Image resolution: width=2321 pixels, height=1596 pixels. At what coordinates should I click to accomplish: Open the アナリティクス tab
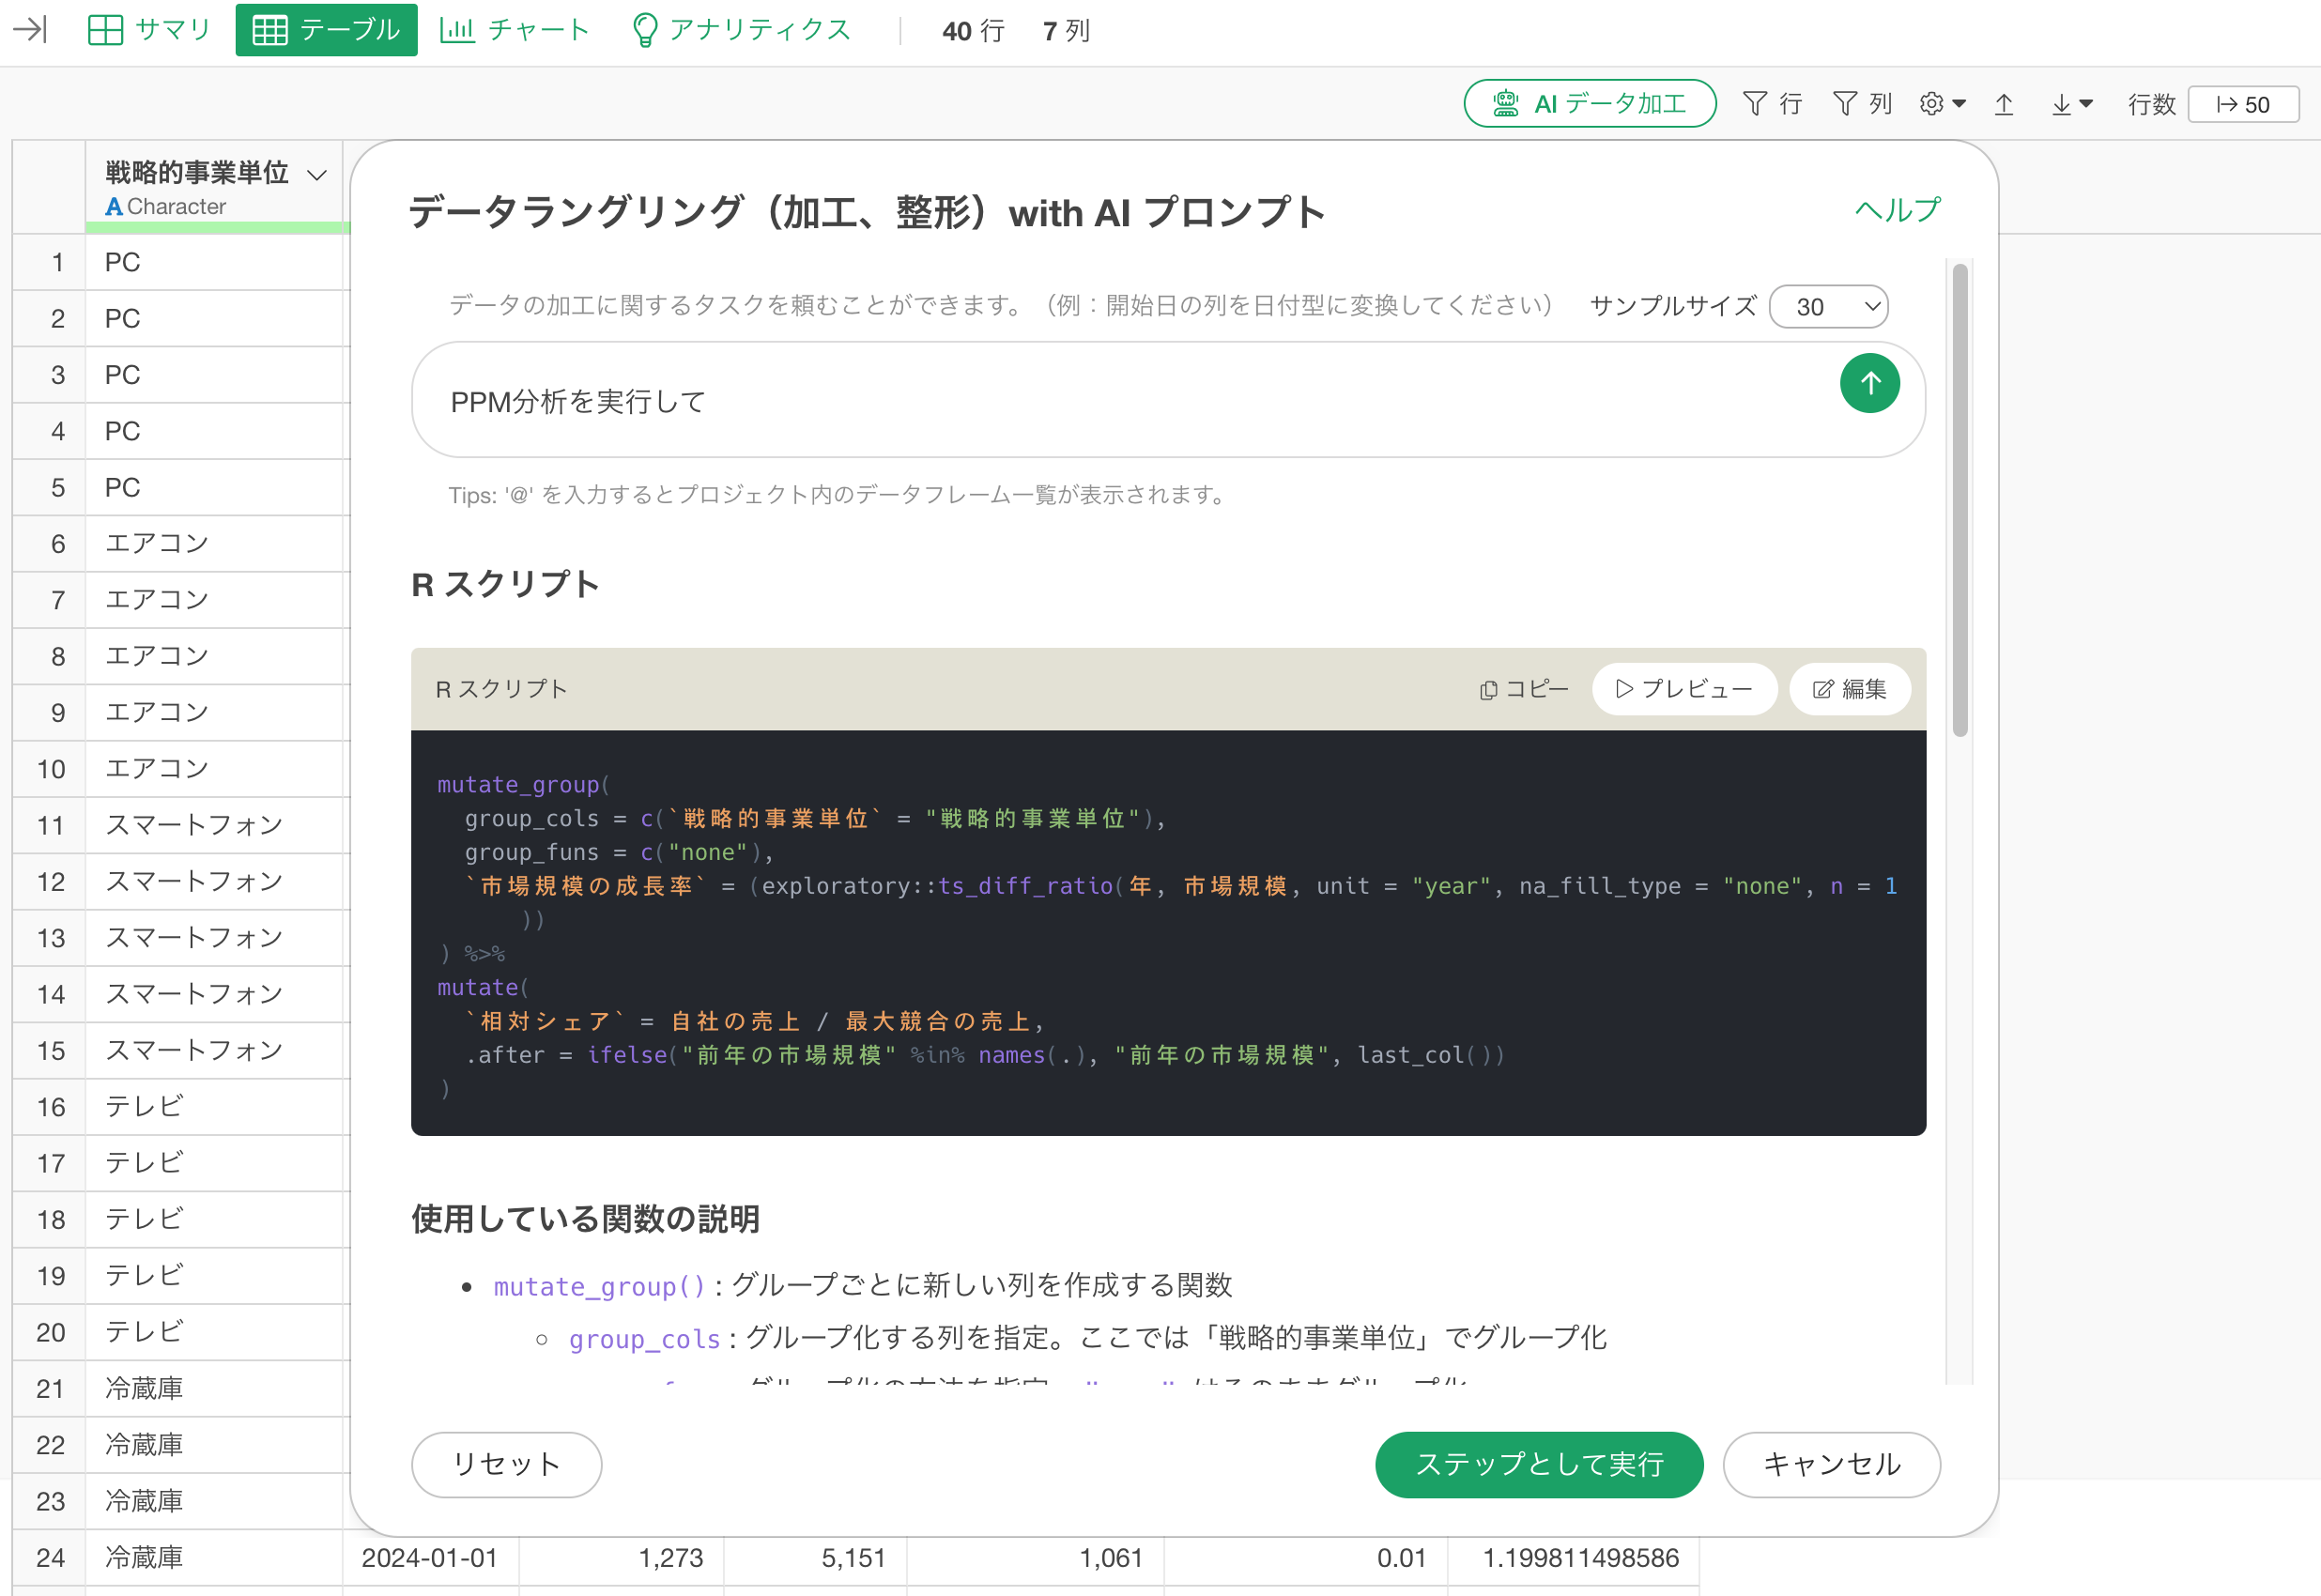point(741,29)
